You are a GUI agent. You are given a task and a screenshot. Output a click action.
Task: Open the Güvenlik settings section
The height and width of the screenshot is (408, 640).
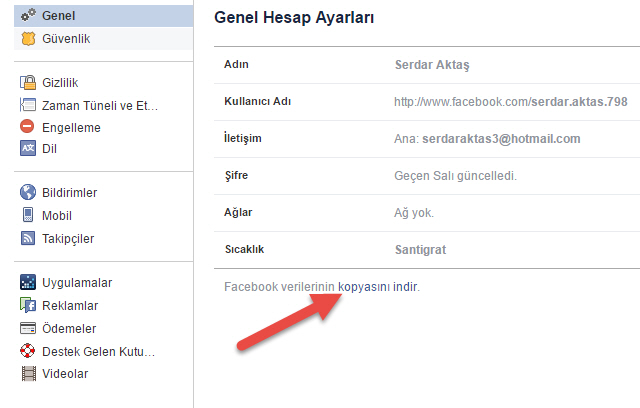coord(104,39)
